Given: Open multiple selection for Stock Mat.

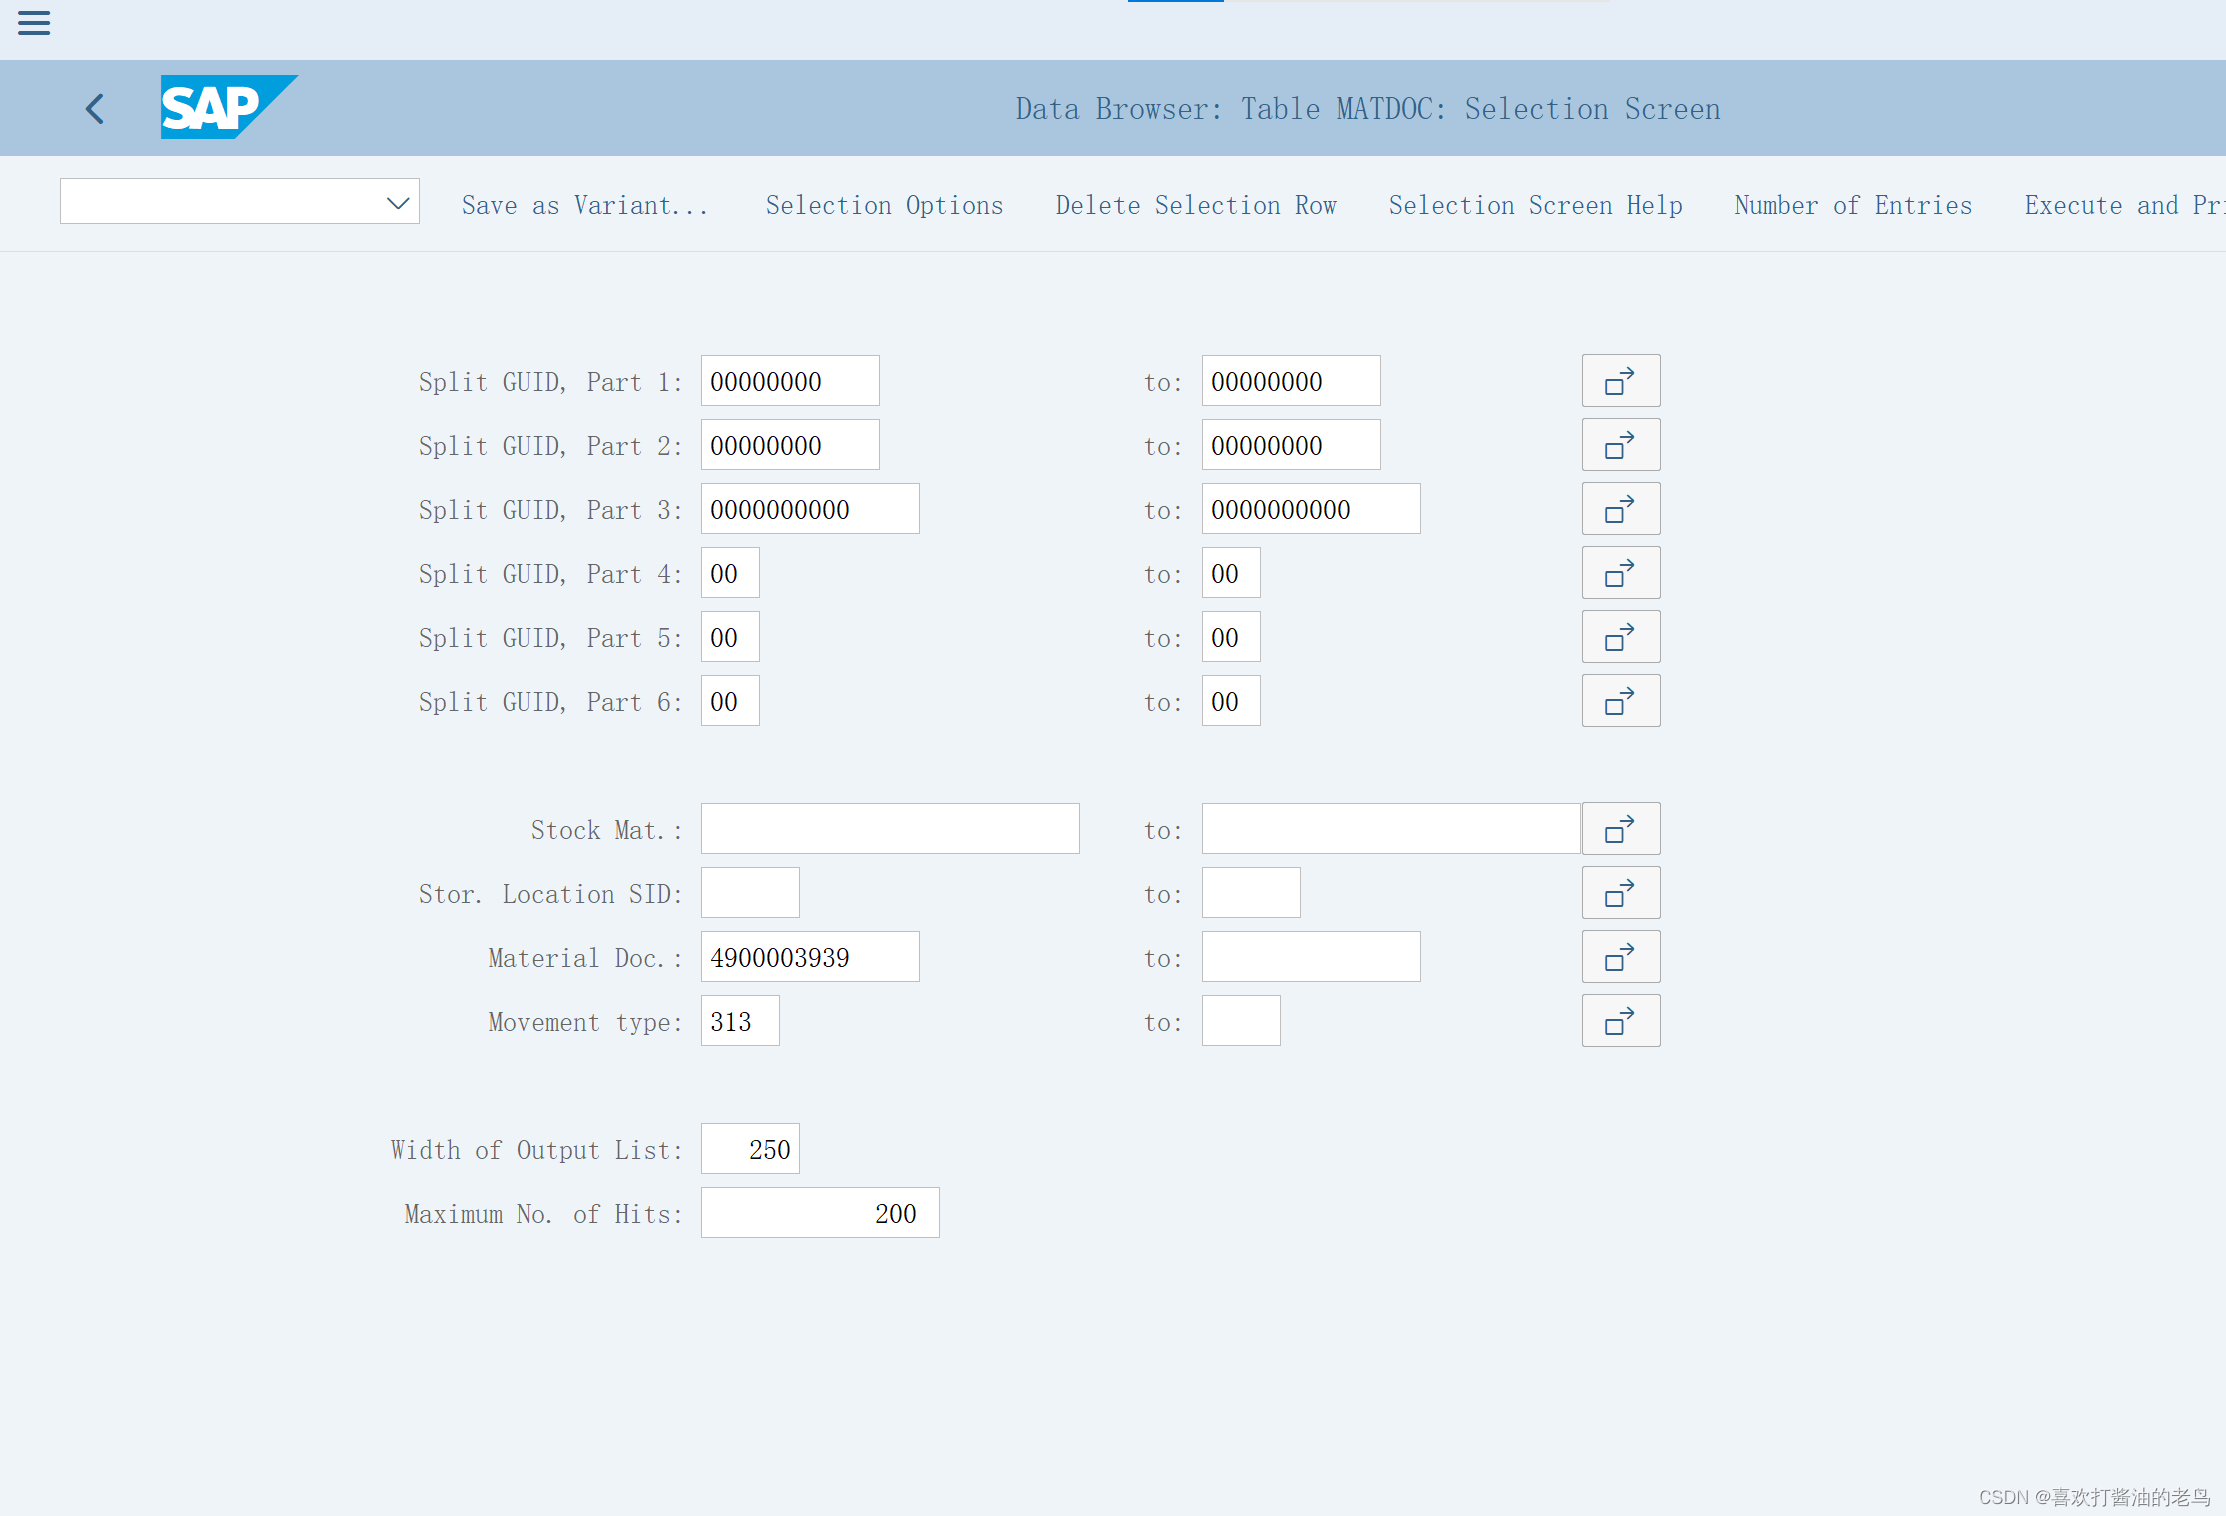Looking at the screenshot, I should pyautogui.click(x=1620, y=829).
